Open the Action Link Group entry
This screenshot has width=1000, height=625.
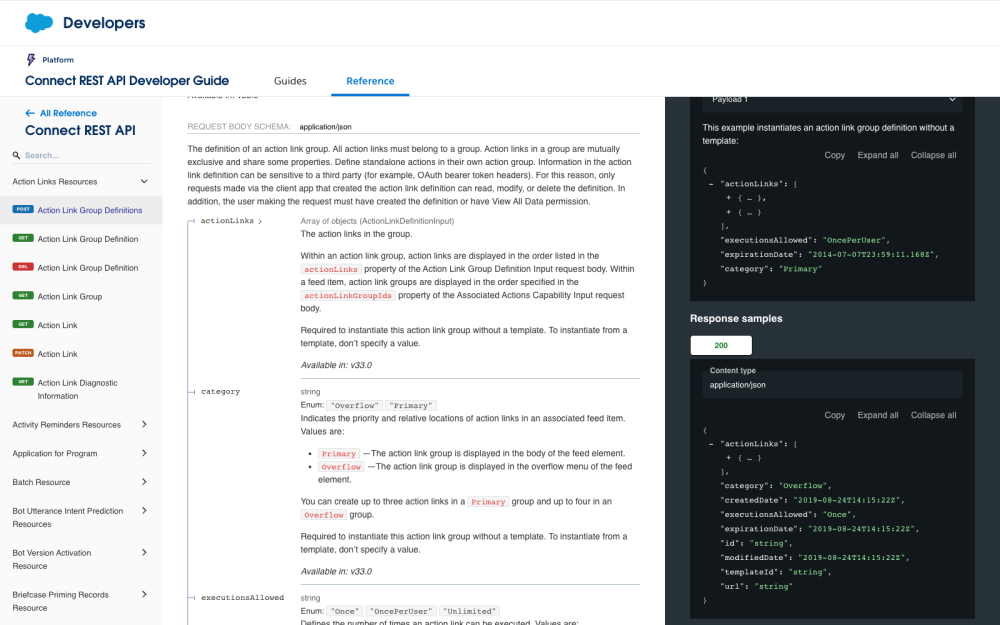[70, 296]
